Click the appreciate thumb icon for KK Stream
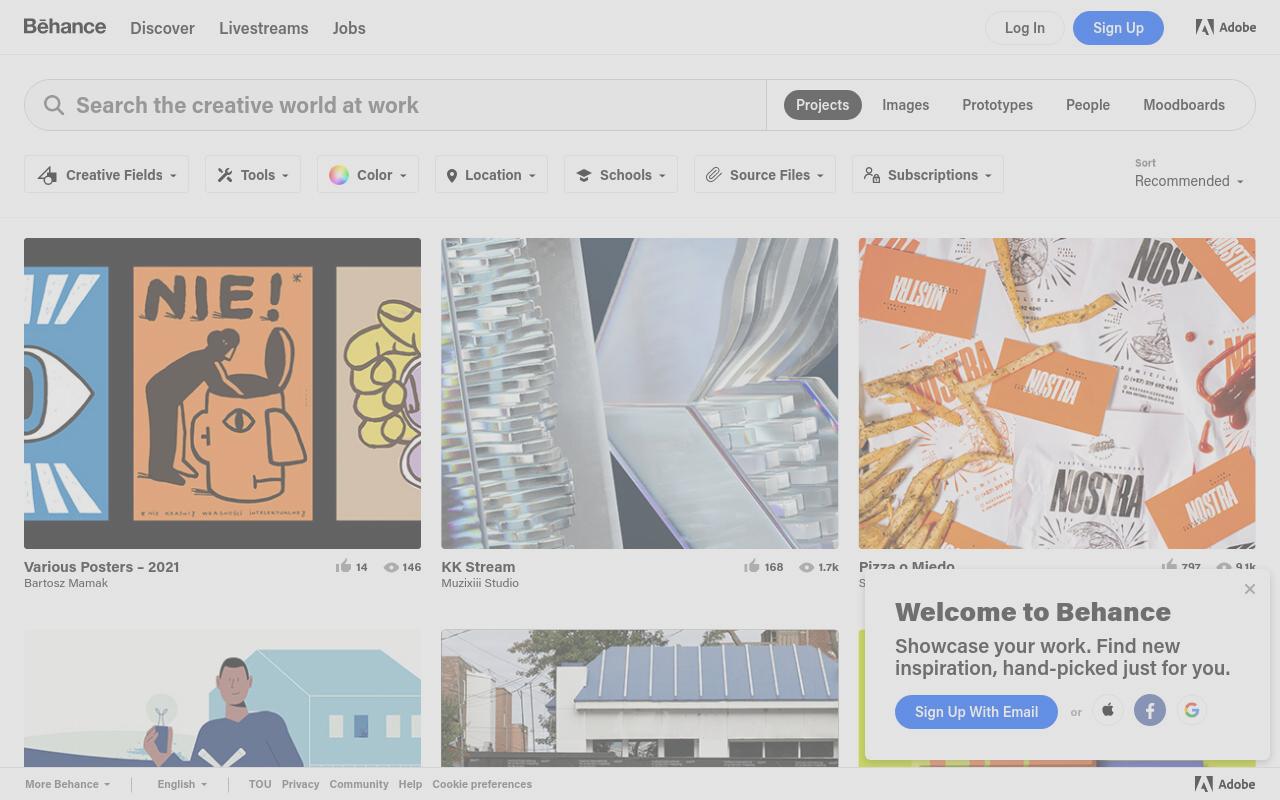 tap(751, 566)
